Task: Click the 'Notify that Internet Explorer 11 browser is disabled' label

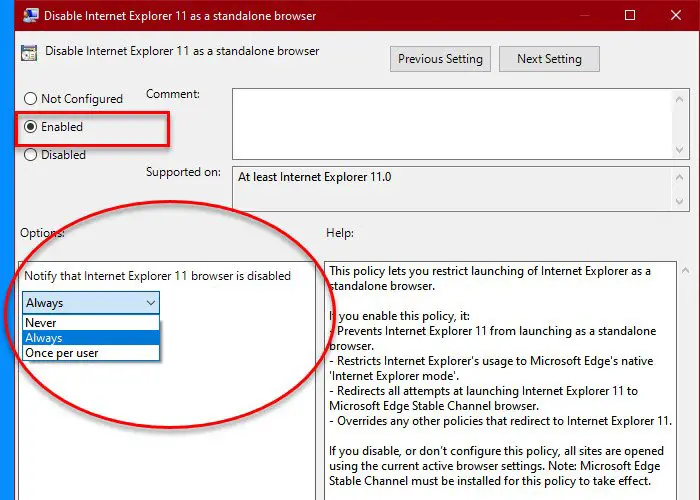Action: point(157,276)
